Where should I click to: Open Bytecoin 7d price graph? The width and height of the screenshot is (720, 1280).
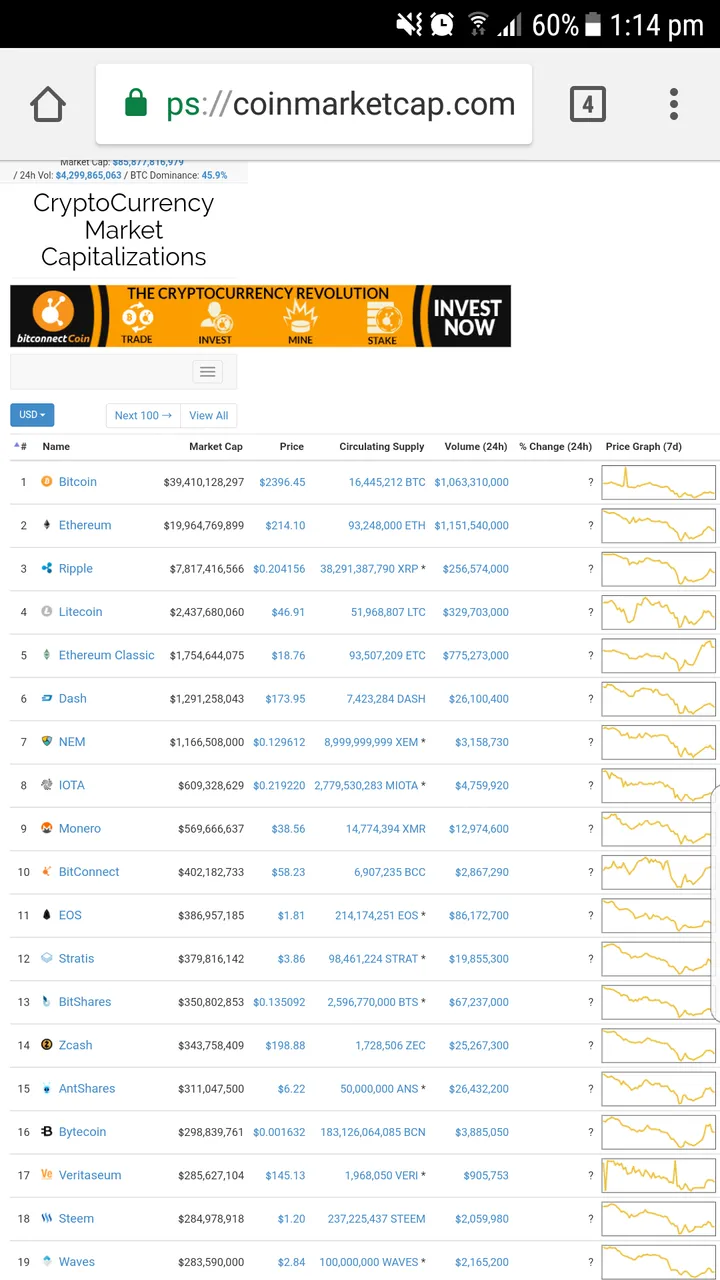[x=659, y=1132]
